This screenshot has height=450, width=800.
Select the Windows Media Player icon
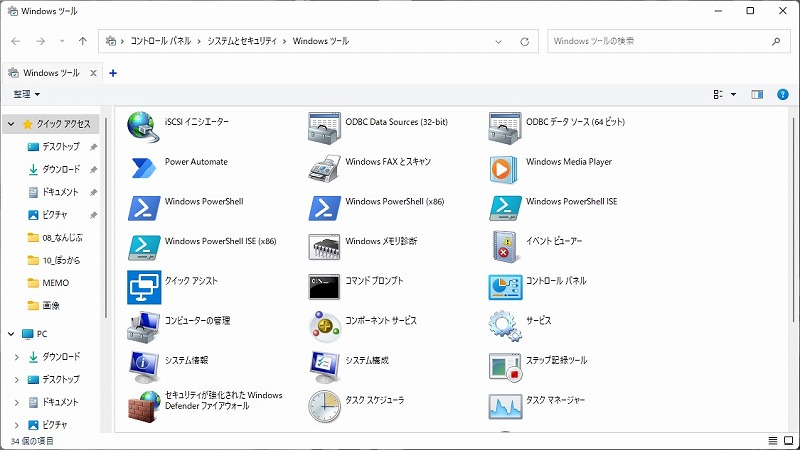click(504, 169)
